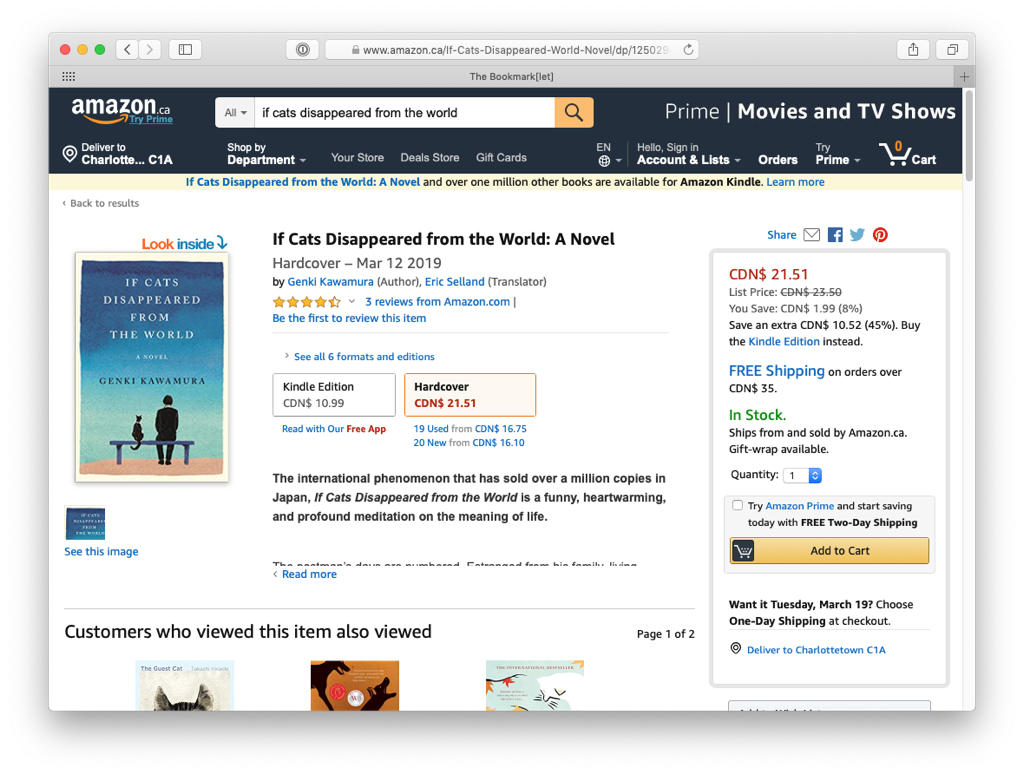Open the Try Prime dropdown

point(838,153)
